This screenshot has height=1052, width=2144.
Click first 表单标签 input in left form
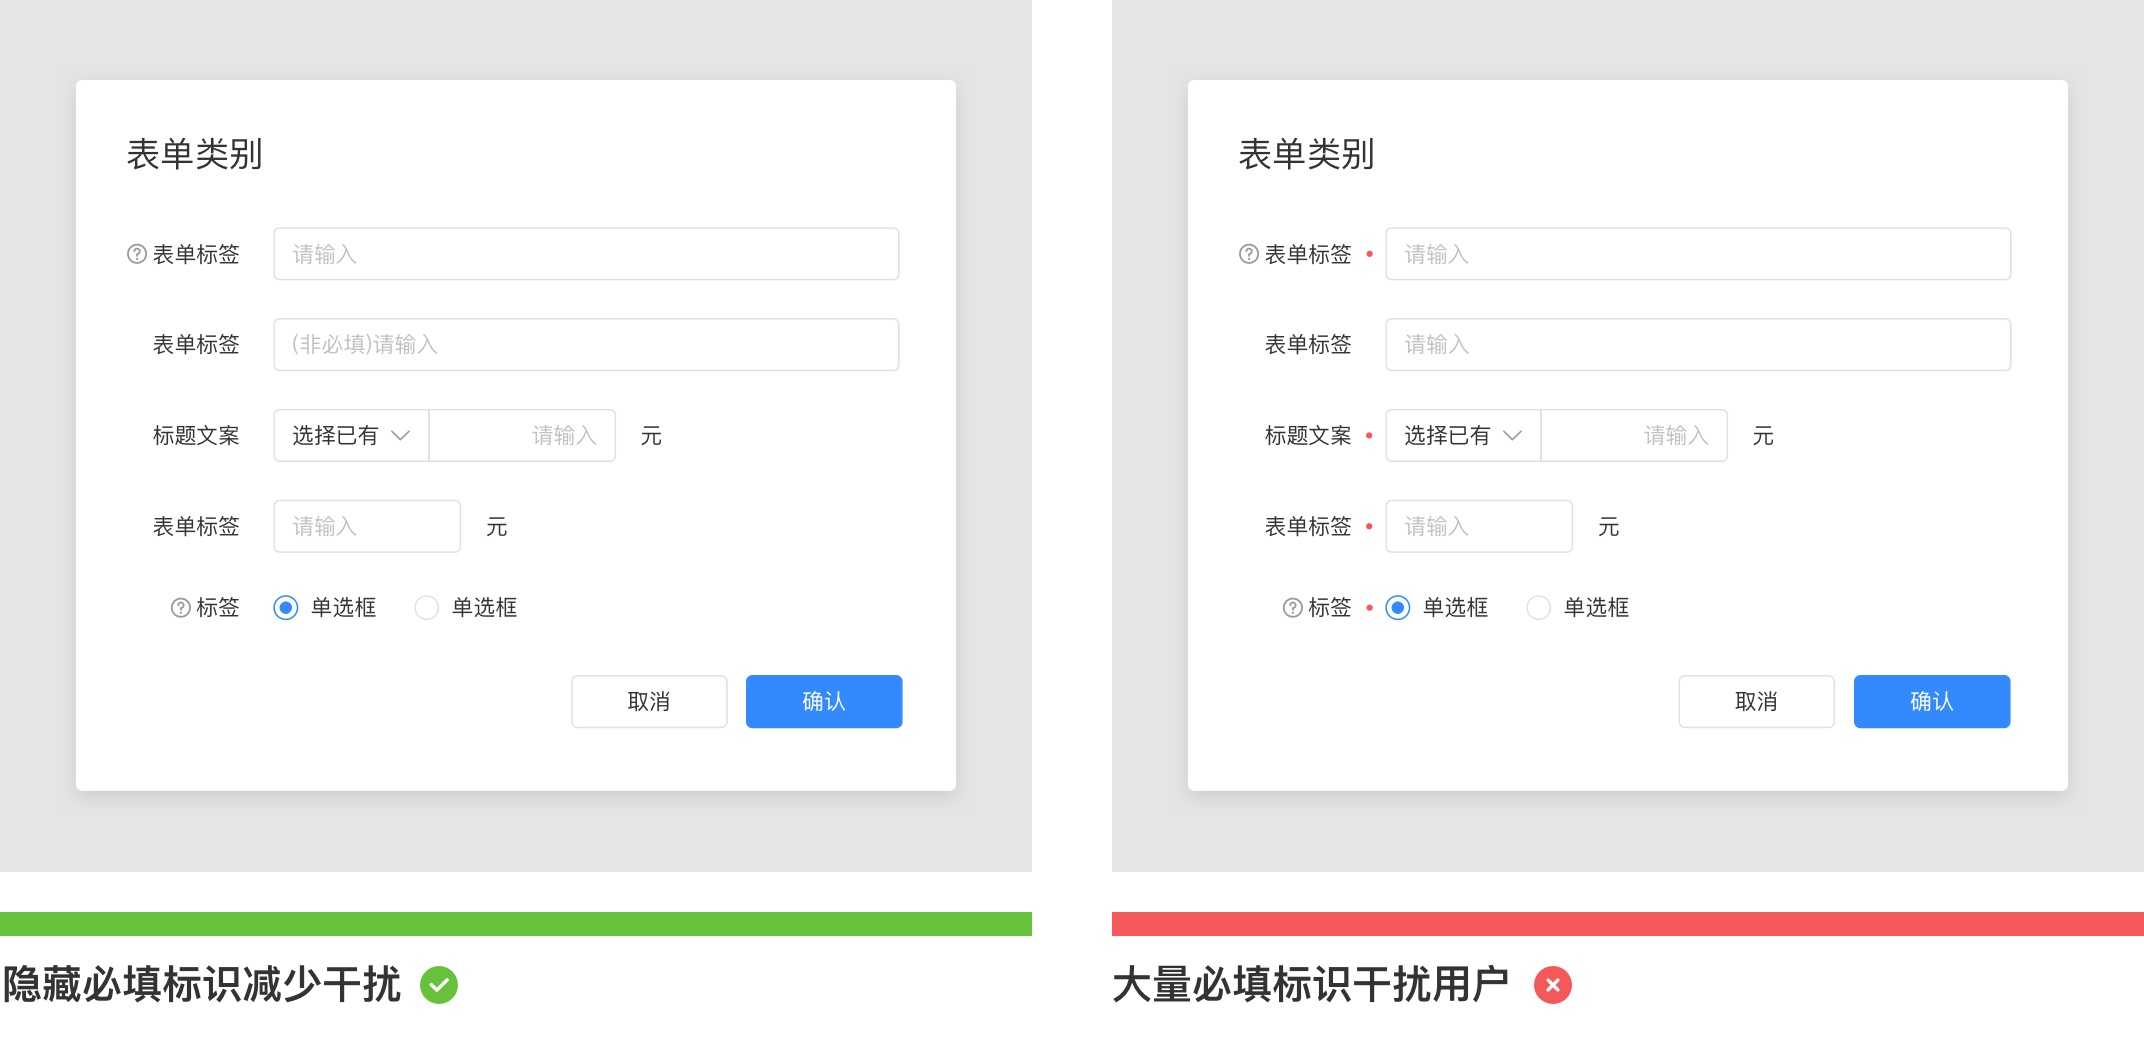tap(586, 254)
